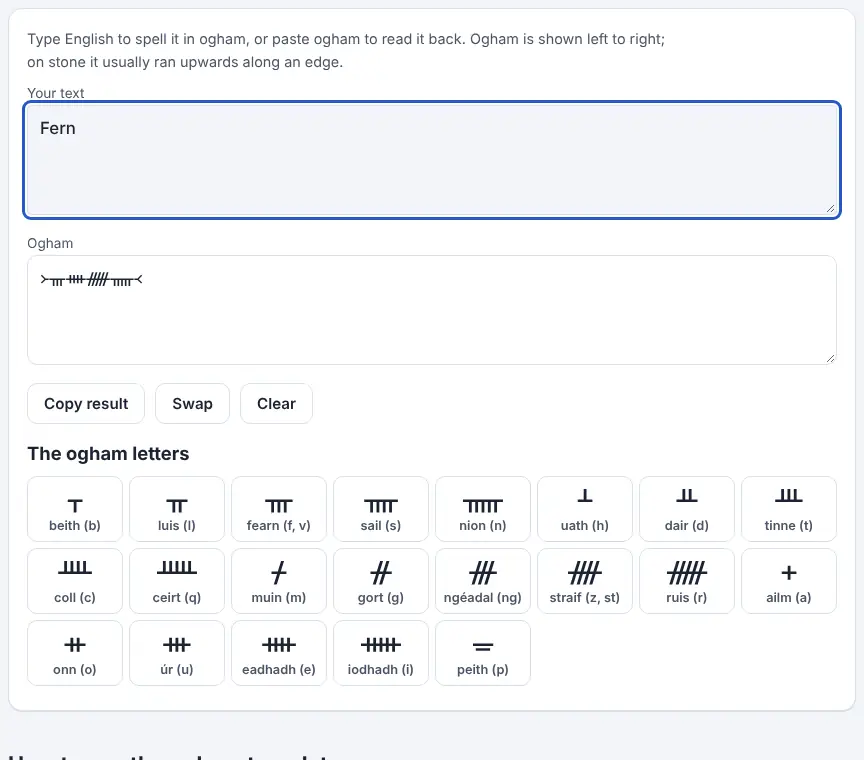Click the peith (p) letter card
The height and width of the screenshot is (760, 864).
coord(483,653)
